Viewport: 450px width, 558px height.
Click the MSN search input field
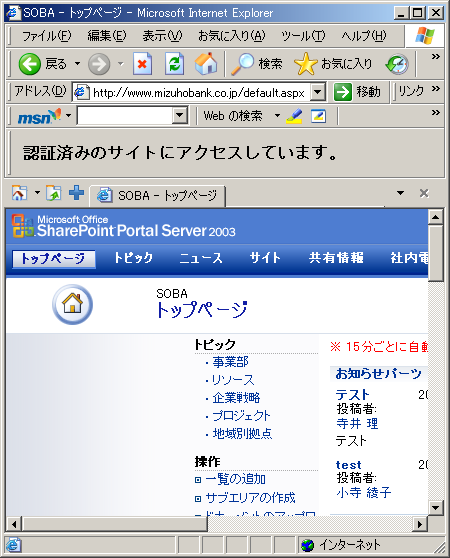[125, 116]
